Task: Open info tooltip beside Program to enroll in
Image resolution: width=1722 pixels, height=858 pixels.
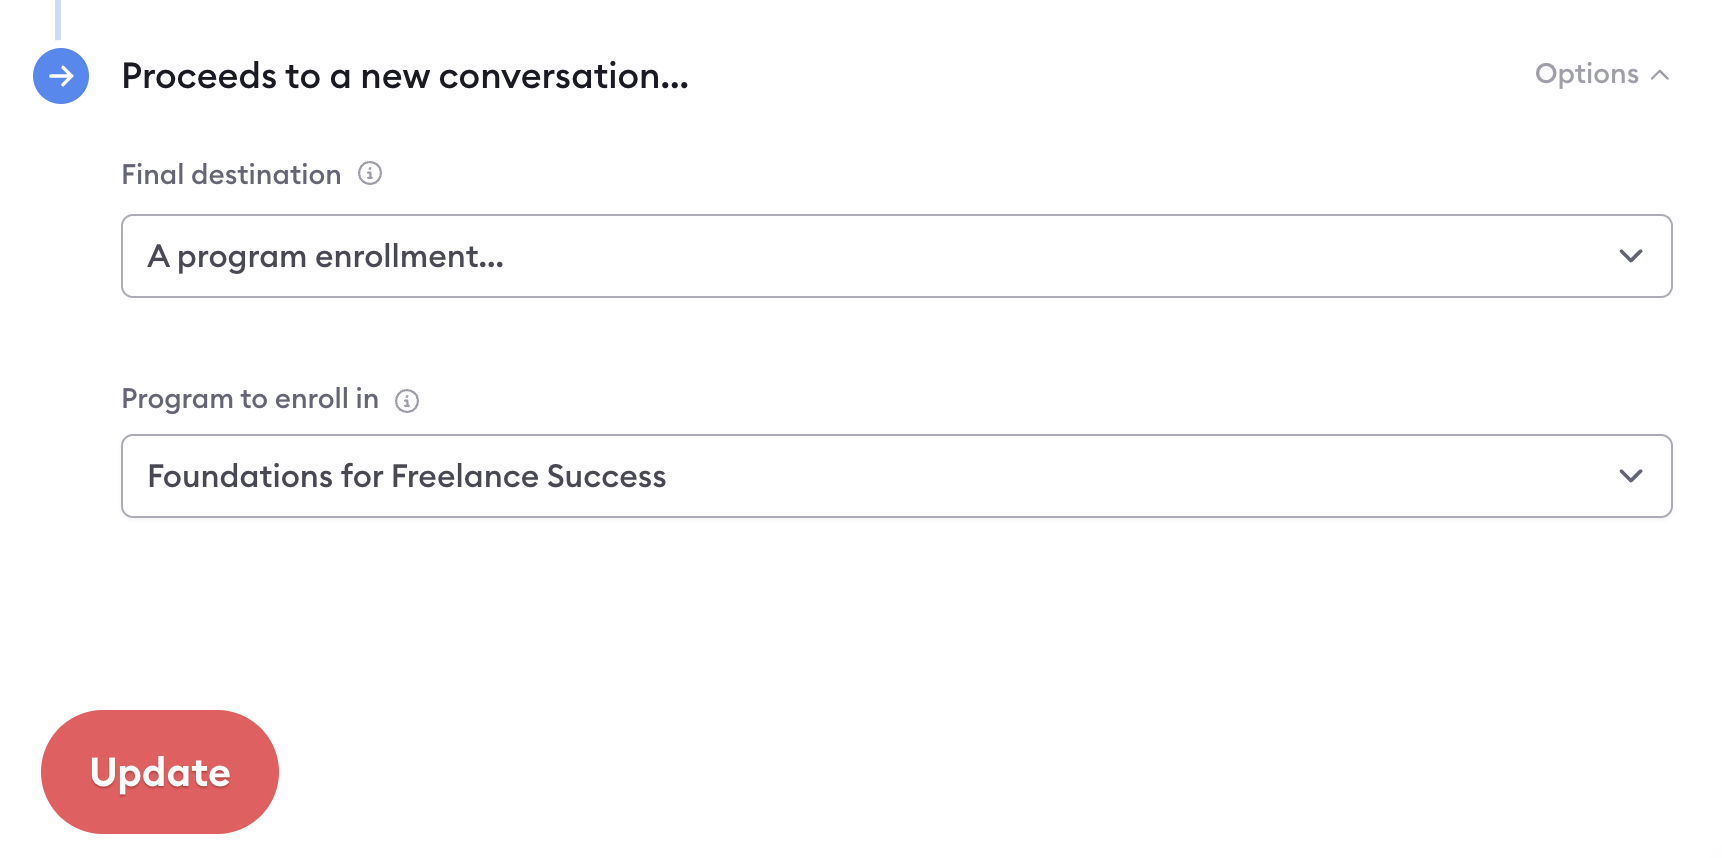Action: [x=407, y=401]
